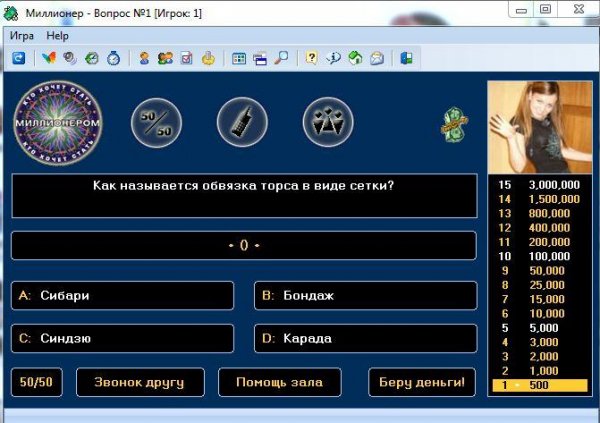Screen dimensions: 600x423
Task: Click the Беру деньги! button
Action: [x=422, y=382]
